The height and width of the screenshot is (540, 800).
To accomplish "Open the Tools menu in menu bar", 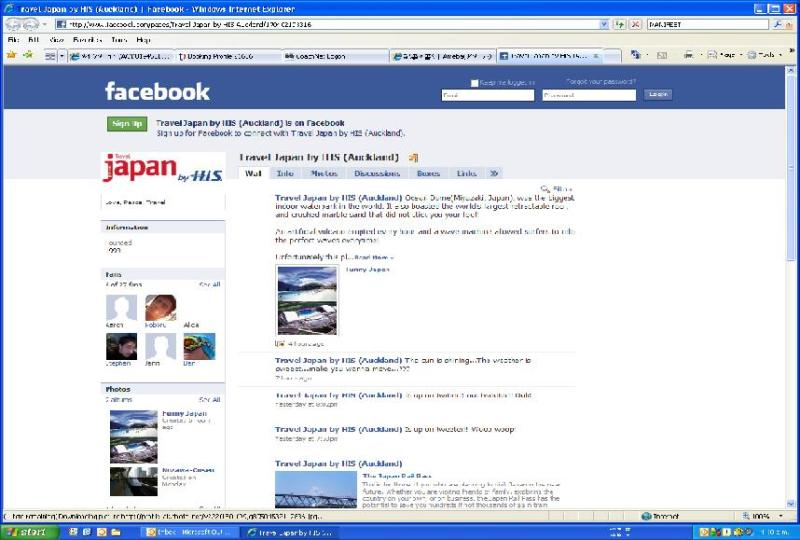I will pos(119,39).
